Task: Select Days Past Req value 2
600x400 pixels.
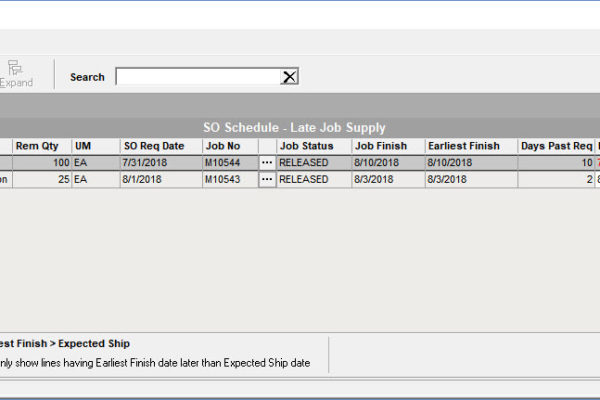Action: coord(556,180)
